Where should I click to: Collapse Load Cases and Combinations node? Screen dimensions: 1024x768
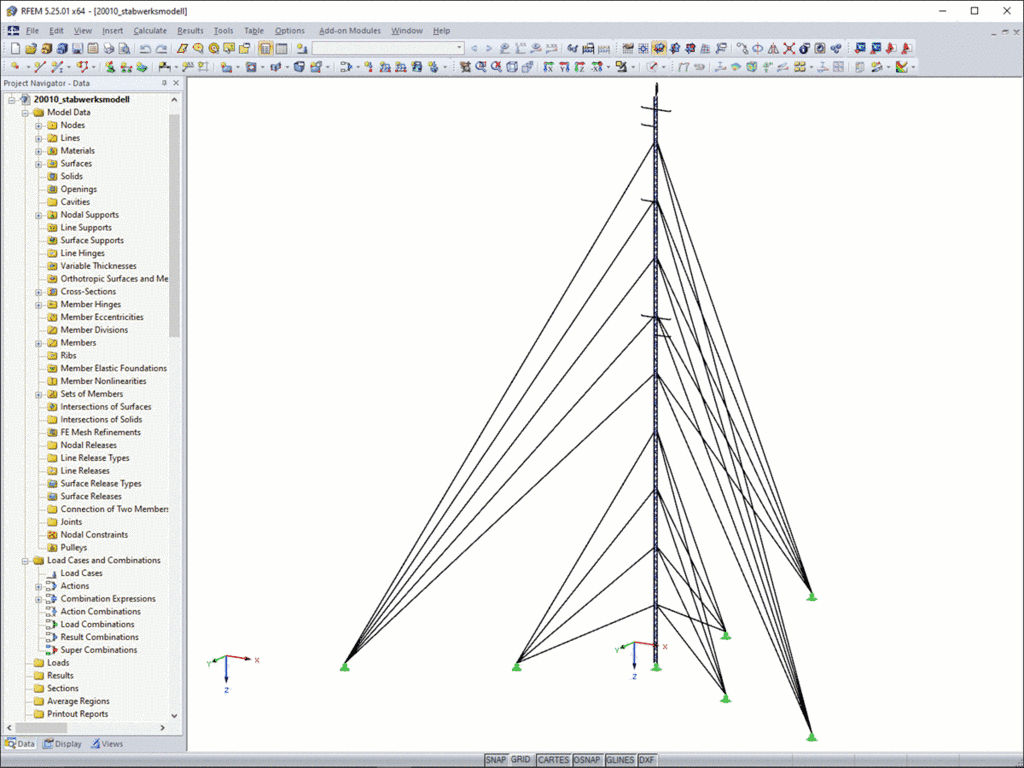[25, 560]
